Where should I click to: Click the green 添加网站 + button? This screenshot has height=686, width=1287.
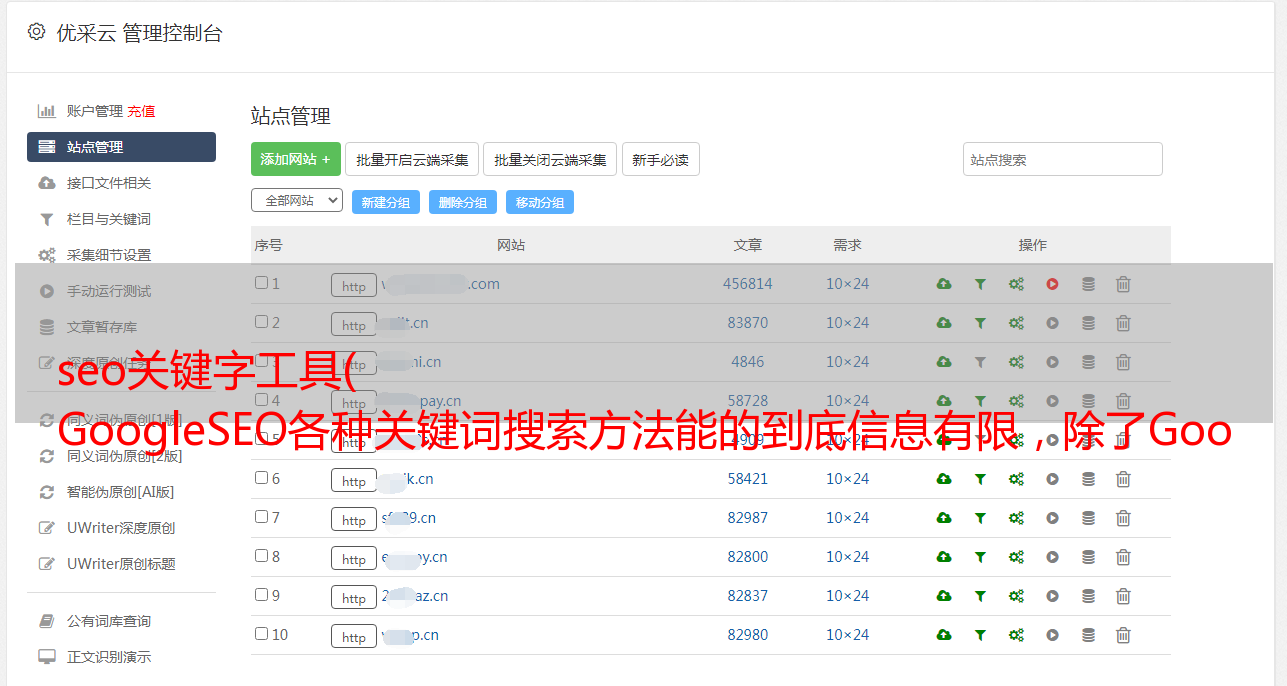point(296,159)
